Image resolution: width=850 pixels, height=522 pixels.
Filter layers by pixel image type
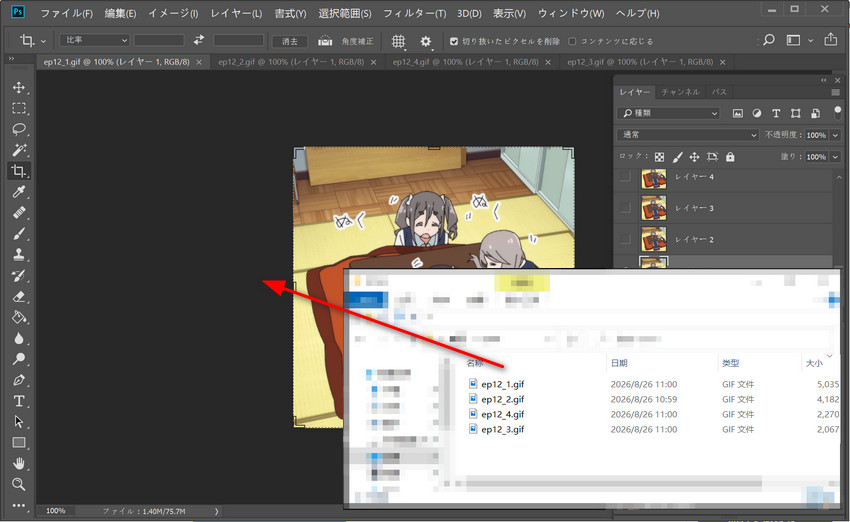click(x=738, y=113)
